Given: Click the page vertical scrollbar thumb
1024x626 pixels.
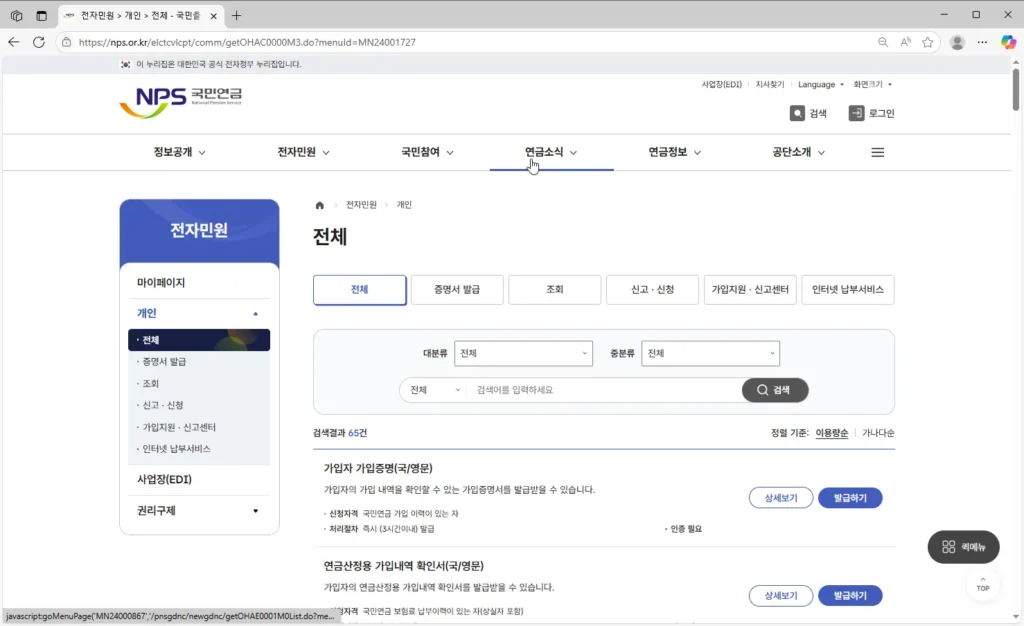Looking at the screenshot, I should tap(1016, 89).
